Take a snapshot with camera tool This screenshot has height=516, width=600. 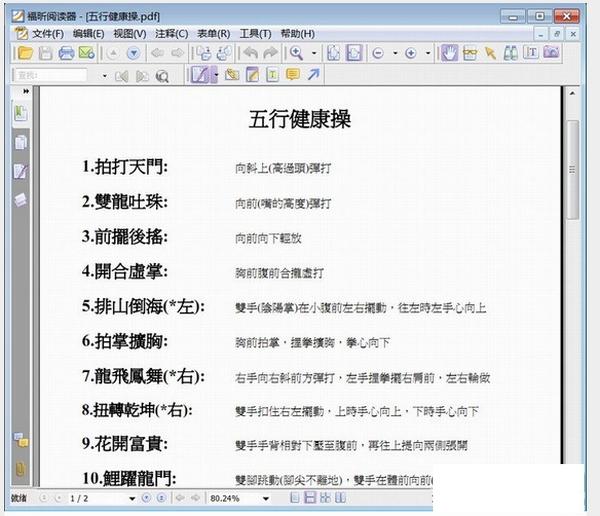(x=551, y=52)
